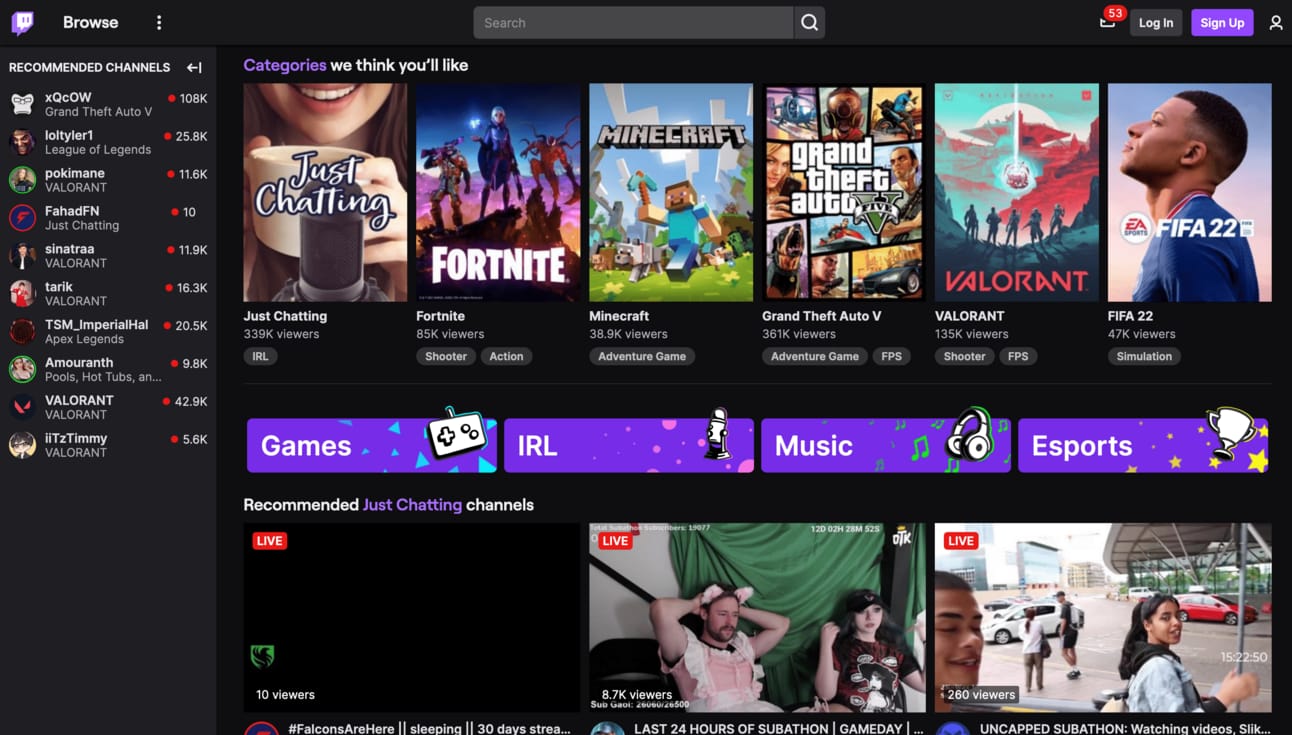Click pokimane's avatar in sidebar
This screenshot has height=735, width=1292.
[22, 180]
